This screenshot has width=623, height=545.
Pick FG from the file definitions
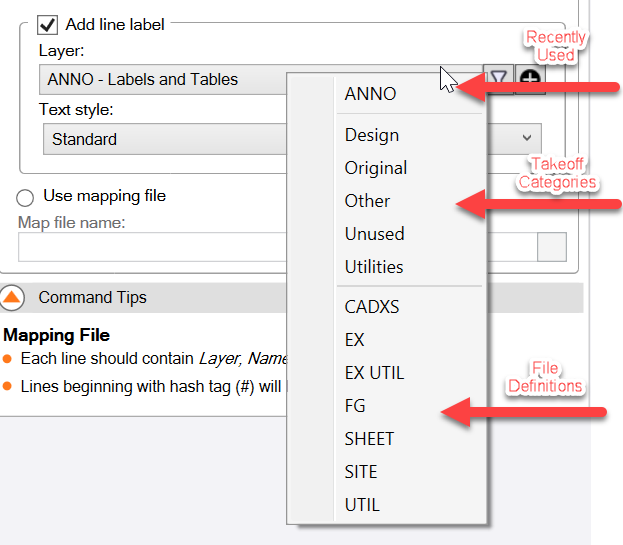pyautogui.click(x=355, y=406)
